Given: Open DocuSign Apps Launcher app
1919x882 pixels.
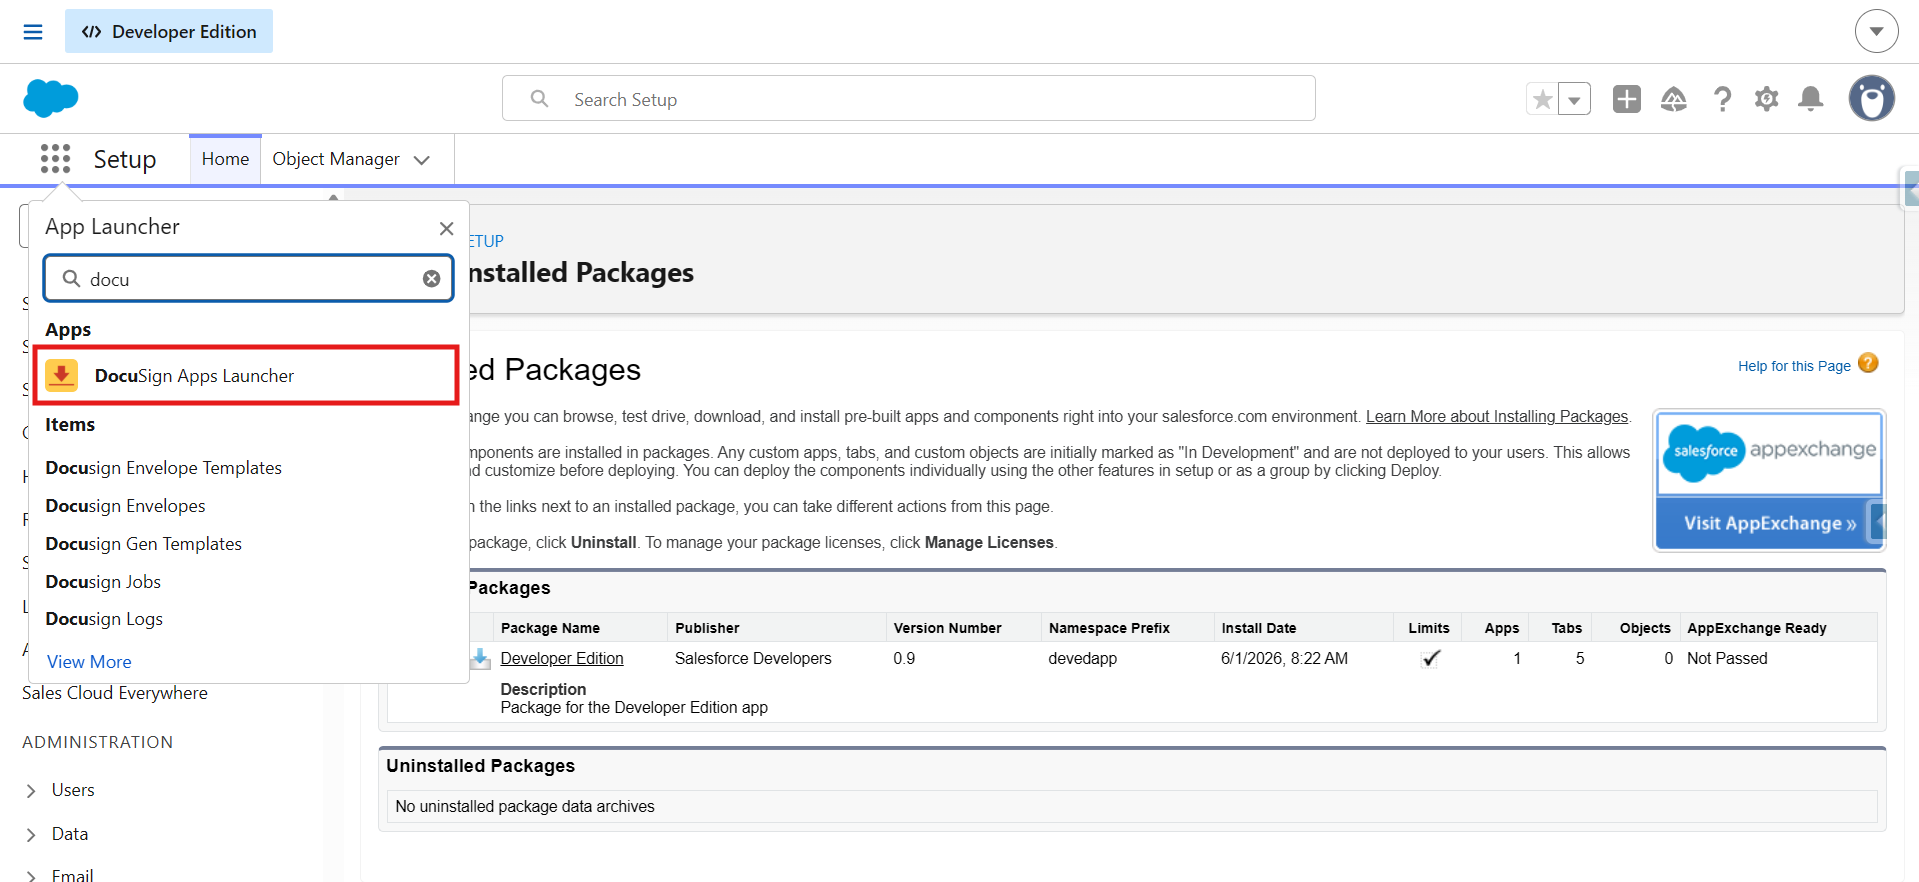Looking at the screenshot, I should click(x=247, y=376).
